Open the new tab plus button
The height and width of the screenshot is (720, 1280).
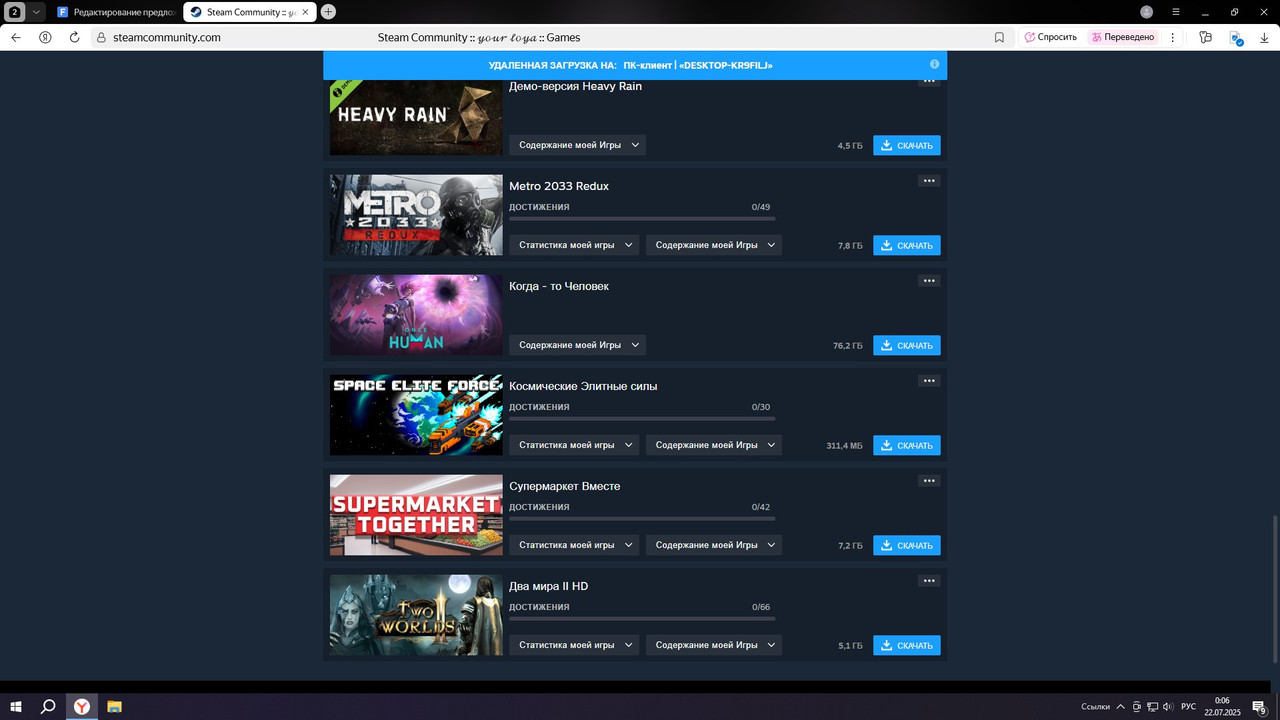click(328, 12)
